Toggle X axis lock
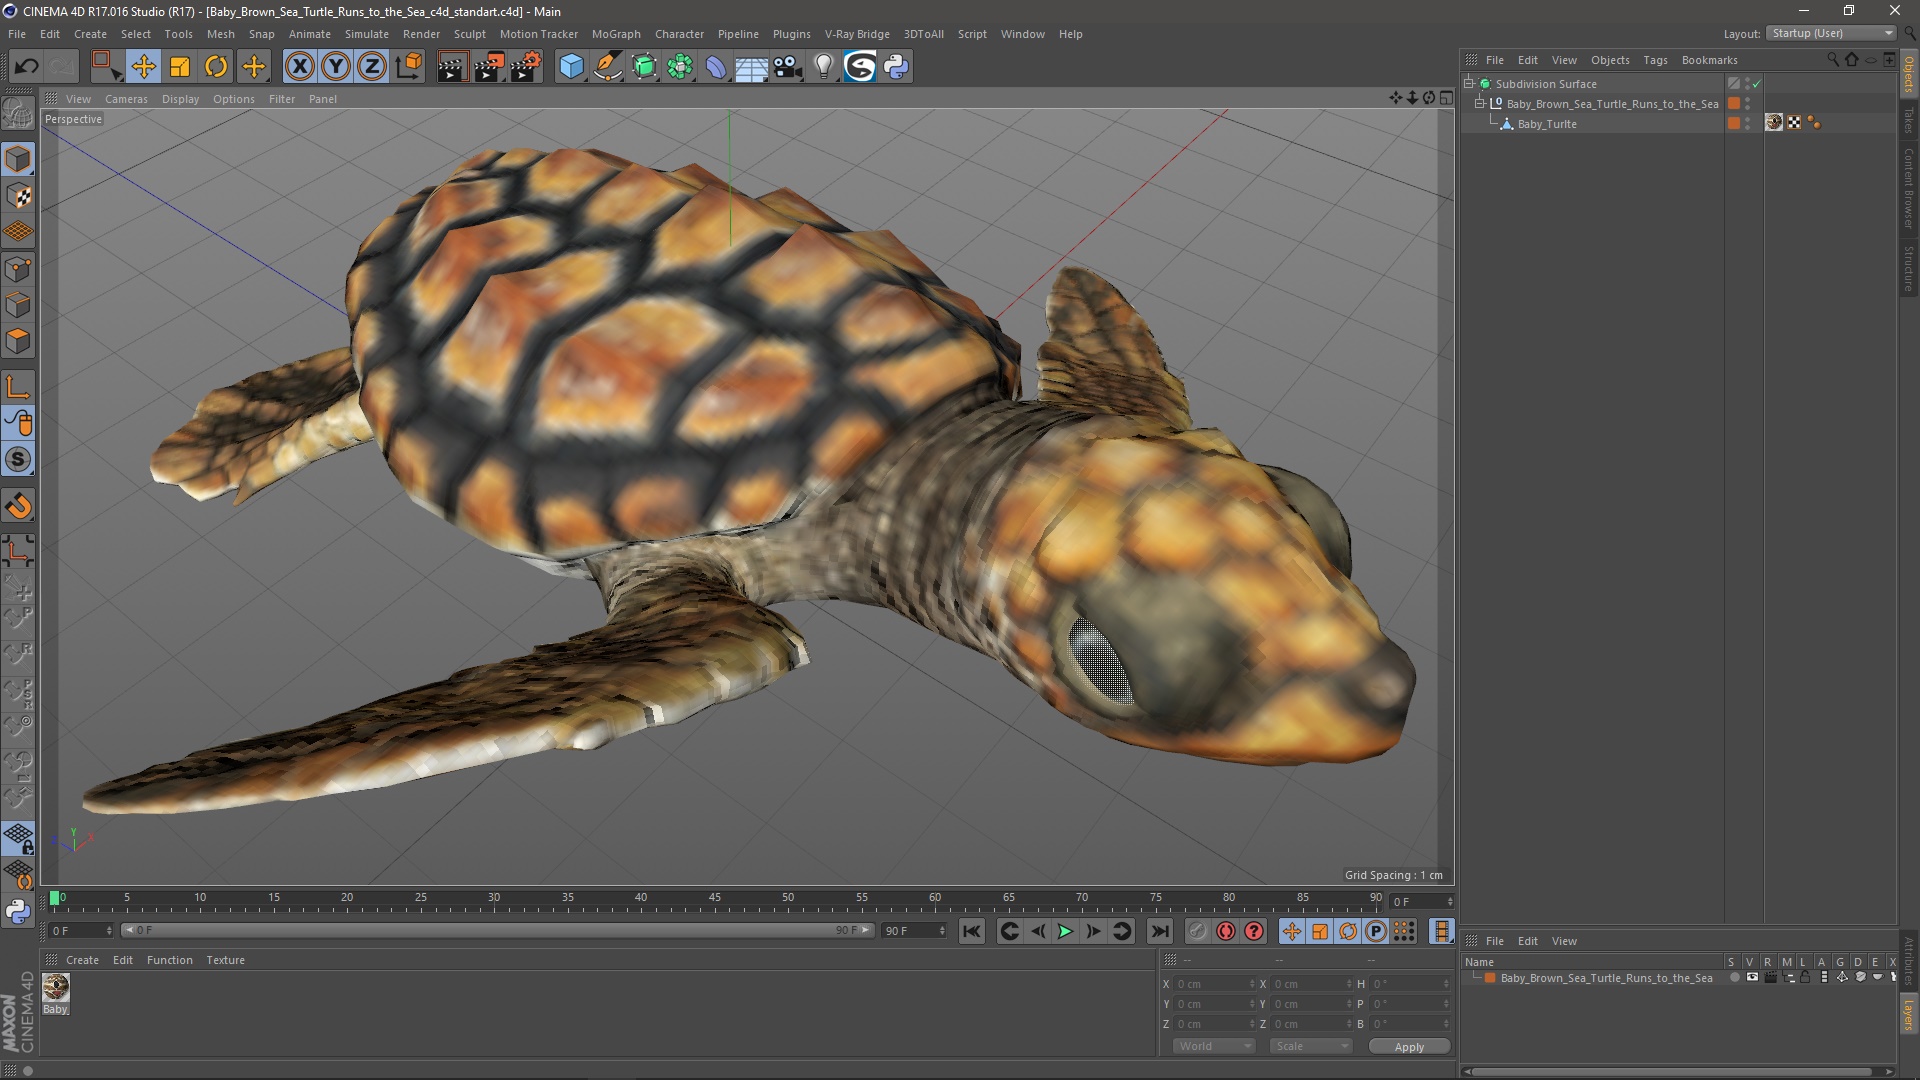The width and height of the screenshot is (1920, 1080). coord(299,67)
